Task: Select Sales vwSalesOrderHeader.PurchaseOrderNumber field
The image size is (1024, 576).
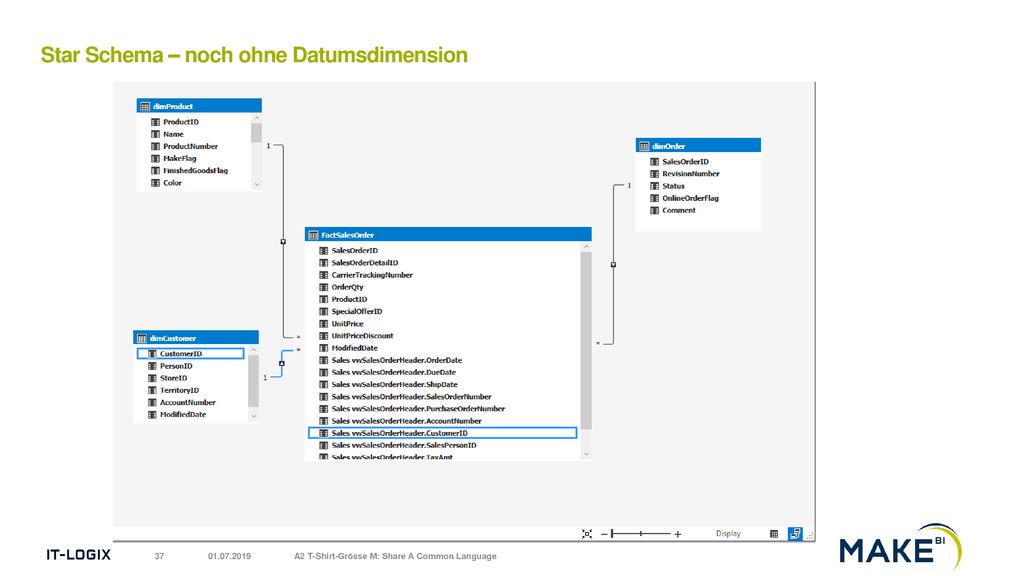Action: (418, 409)
